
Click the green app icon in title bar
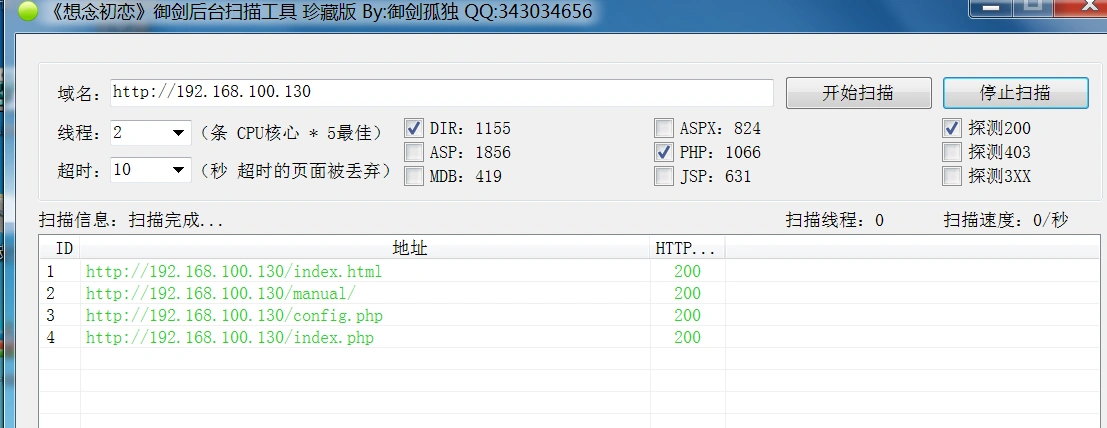click(x=28, y=12)
